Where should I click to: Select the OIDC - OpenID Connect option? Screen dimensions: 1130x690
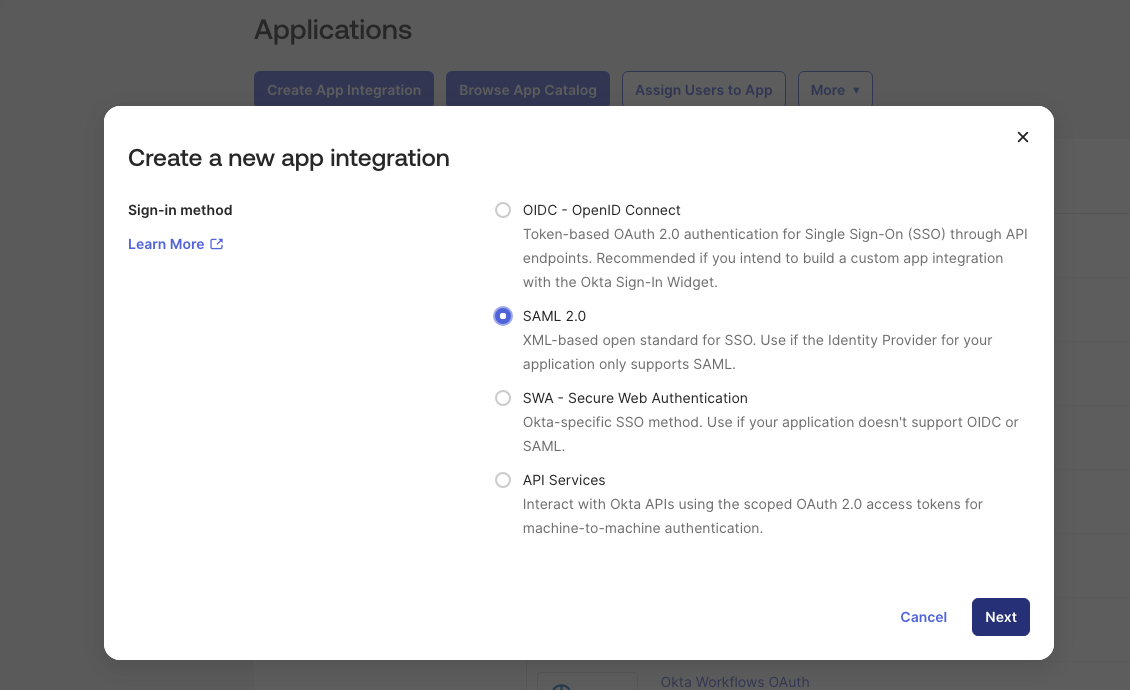tap(503, 210)
